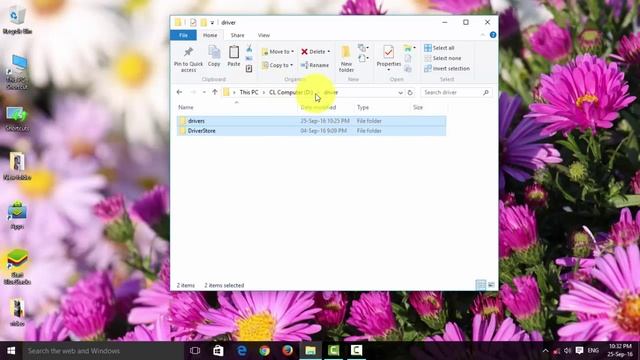Click the volume speaker tray icon

pos(567,351)
